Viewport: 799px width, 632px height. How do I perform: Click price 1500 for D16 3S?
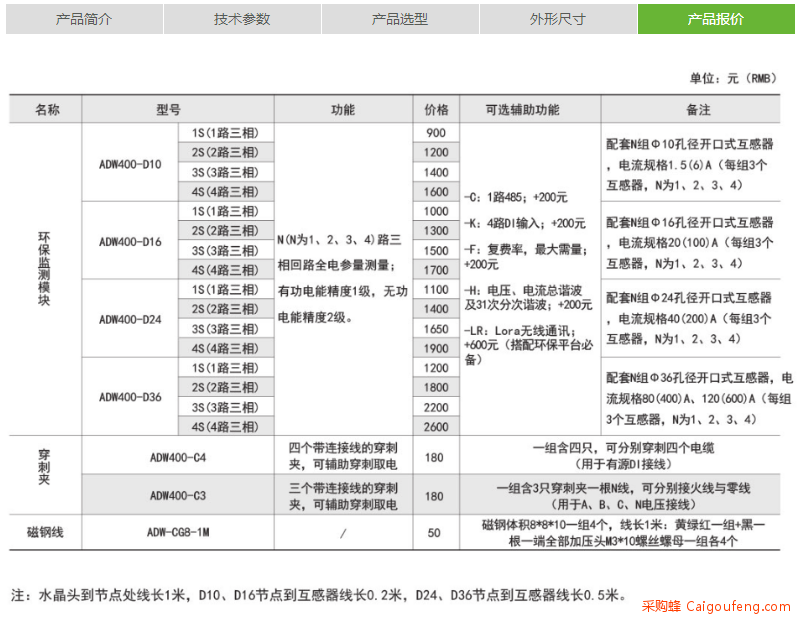(436, 250)
